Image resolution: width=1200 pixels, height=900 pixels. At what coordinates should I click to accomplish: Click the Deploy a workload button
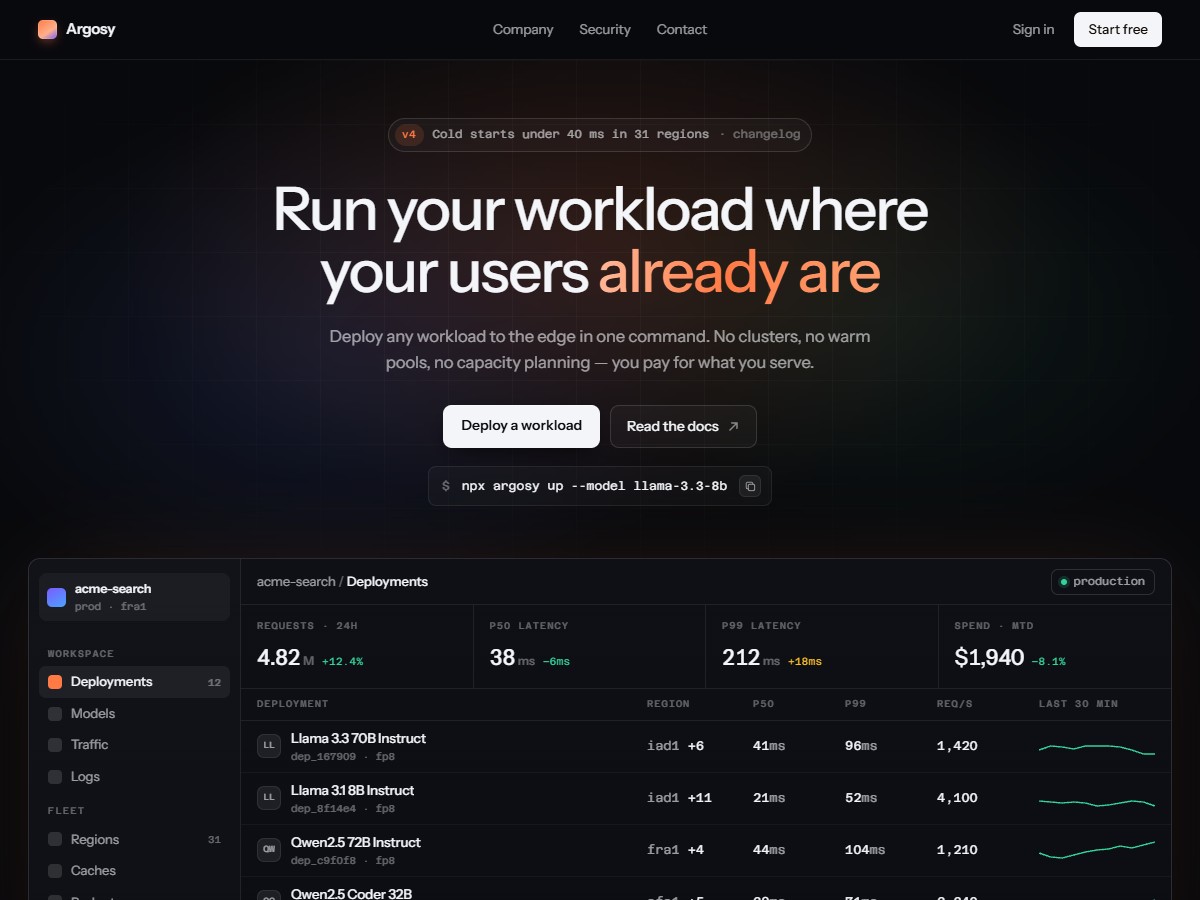point(521,426)
